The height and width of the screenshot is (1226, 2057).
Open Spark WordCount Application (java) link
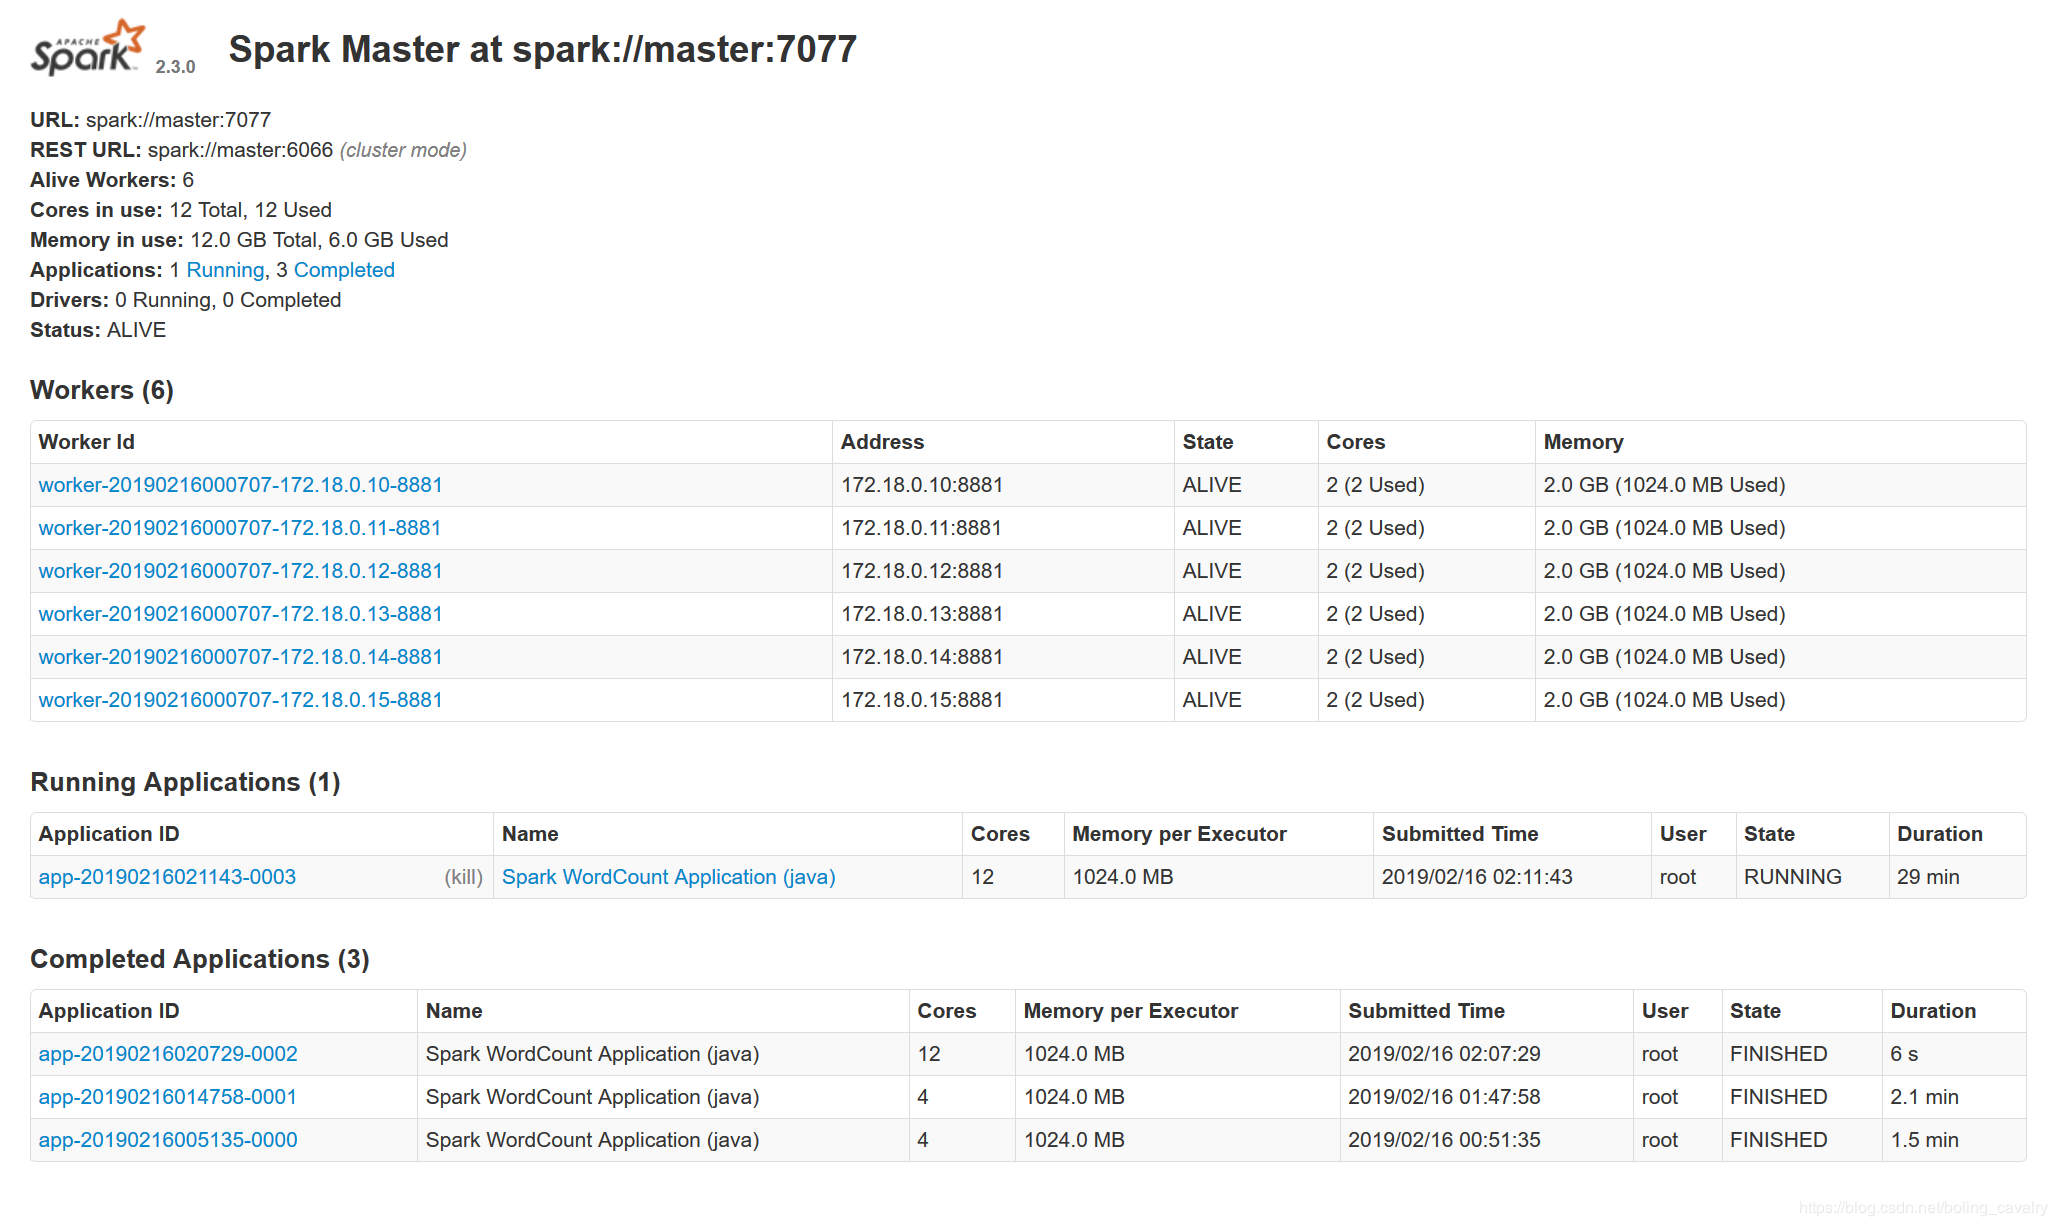point(668,877)
